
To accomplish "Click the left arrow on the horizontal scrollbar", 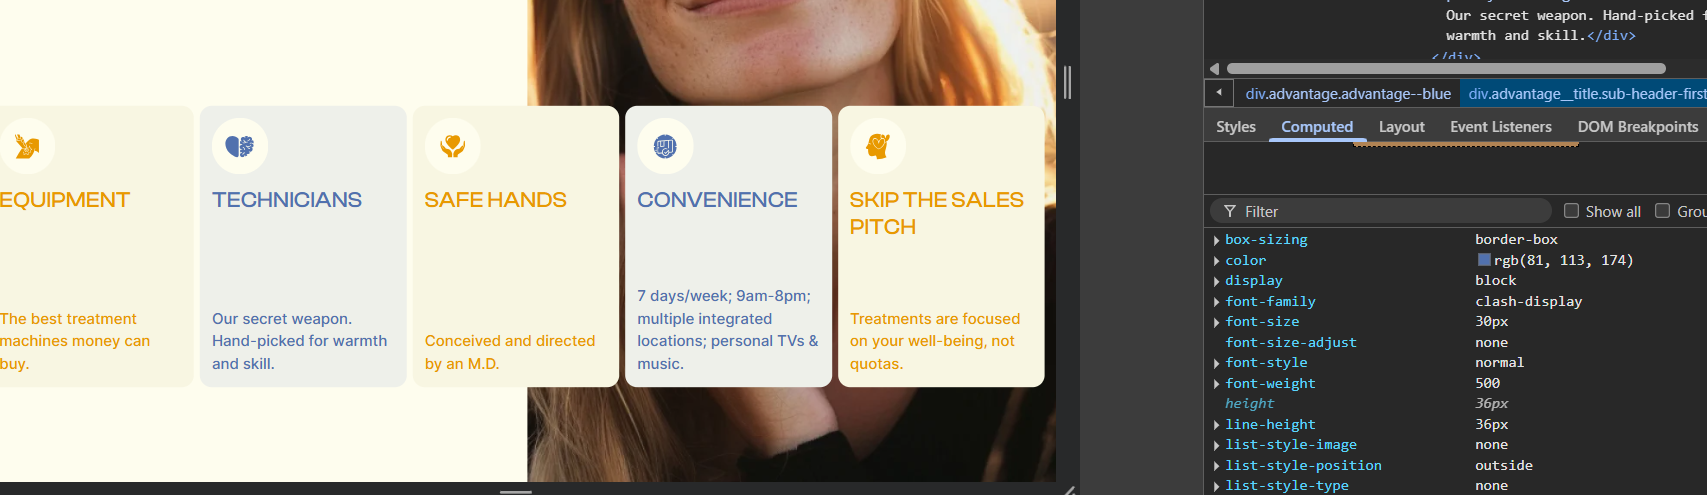I will 1214,69.
